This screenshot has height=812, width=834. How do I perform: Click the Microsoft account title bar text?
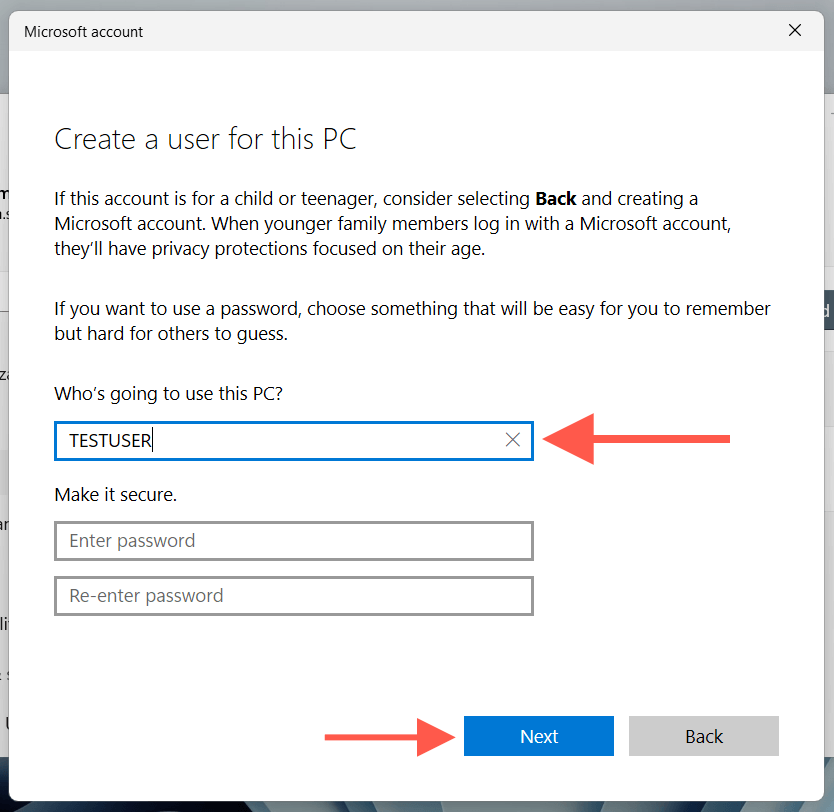[84, 32]
